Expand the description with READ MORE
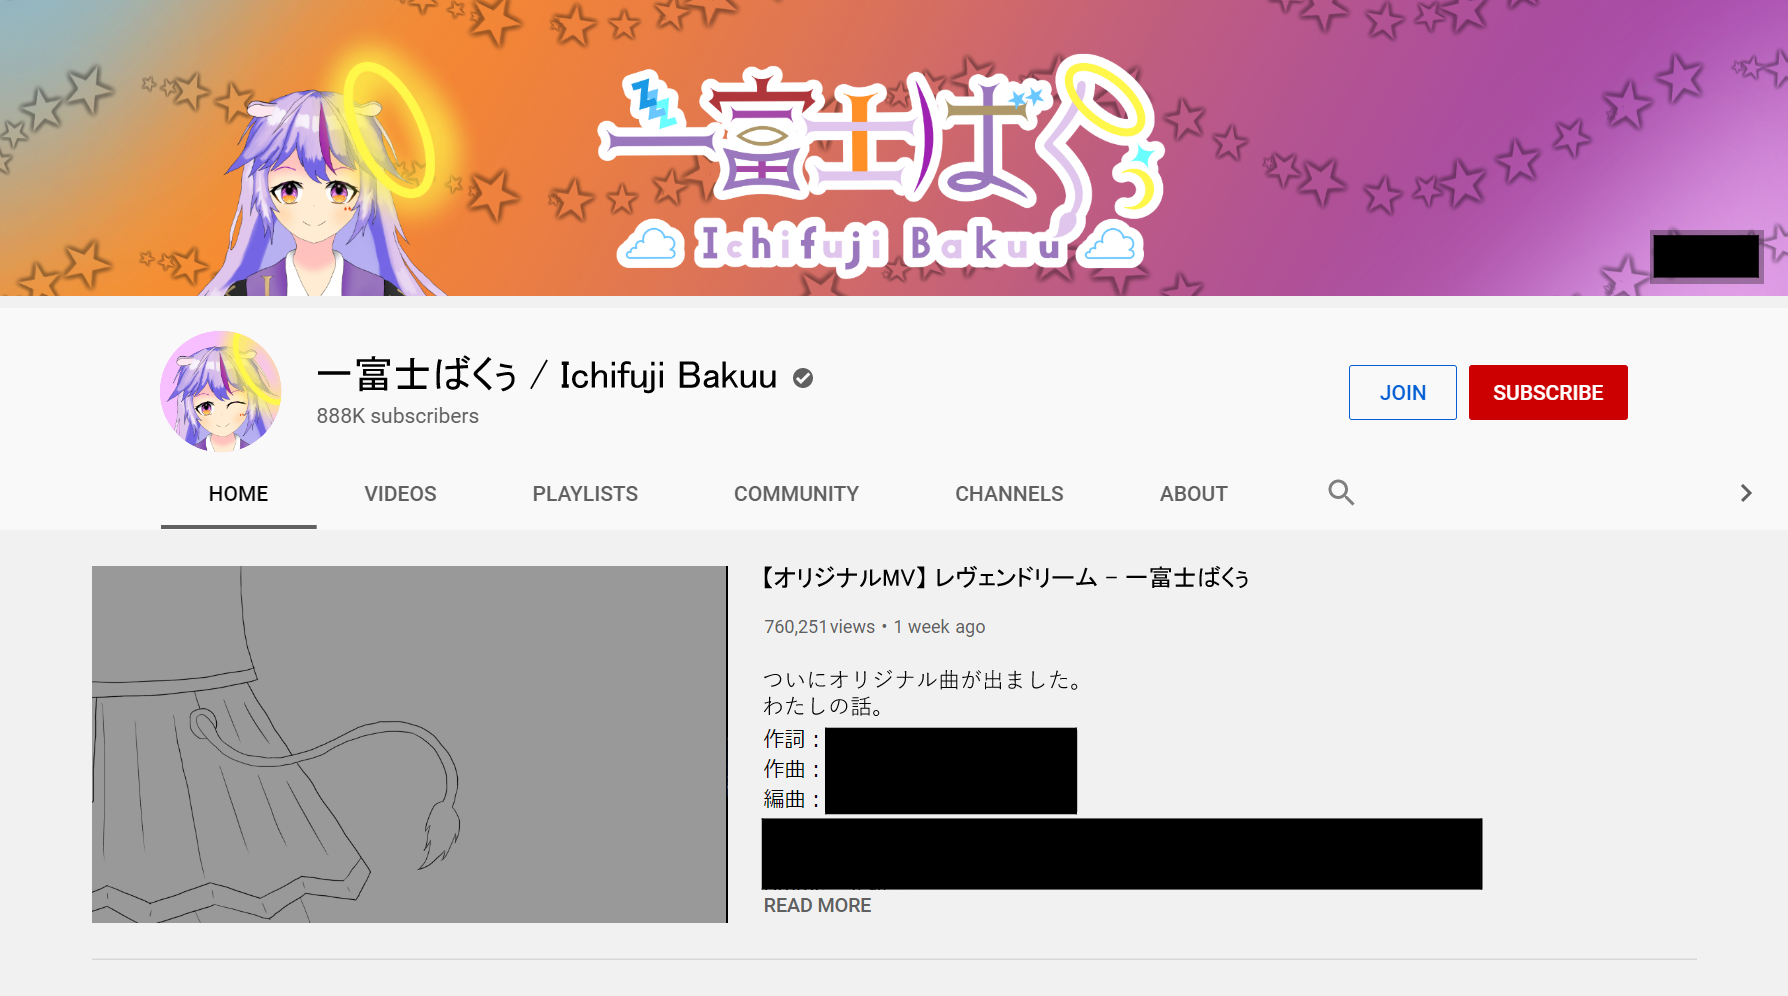1788x996 pixels. (816, 905)
